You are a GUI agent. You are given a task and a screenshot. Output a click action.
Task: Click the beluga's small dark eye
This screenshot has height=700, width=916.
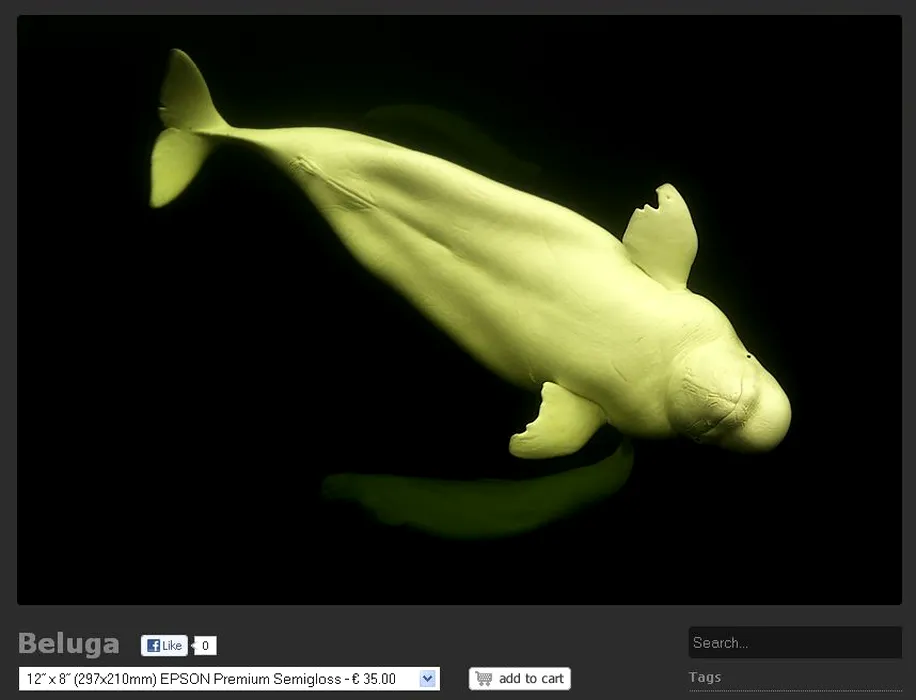point(749,356)
